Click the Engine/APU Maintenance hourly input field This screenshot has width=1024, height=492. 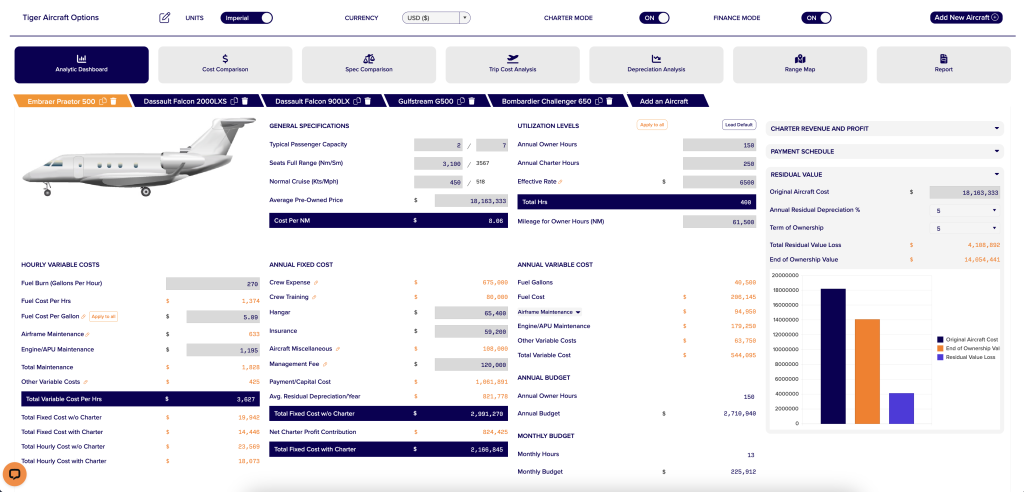pos(223,350)
